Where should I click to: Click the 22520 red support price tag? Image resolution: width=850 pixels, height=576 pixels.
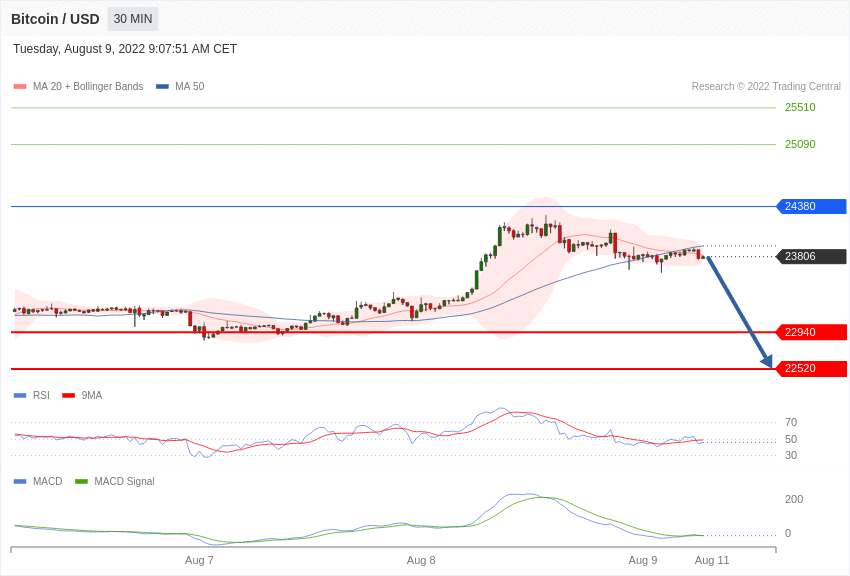[x=812, y=368]
